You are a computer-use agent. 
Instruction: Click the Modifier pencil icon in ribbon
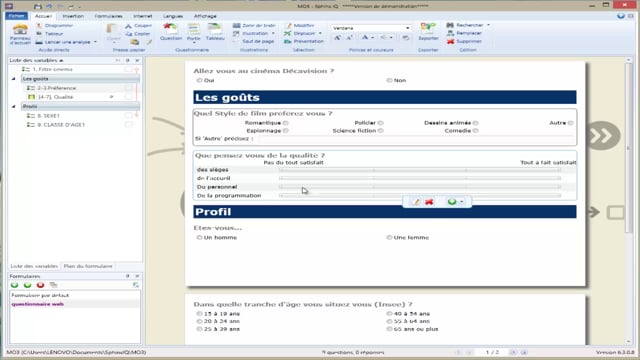[x=288, y=25]
